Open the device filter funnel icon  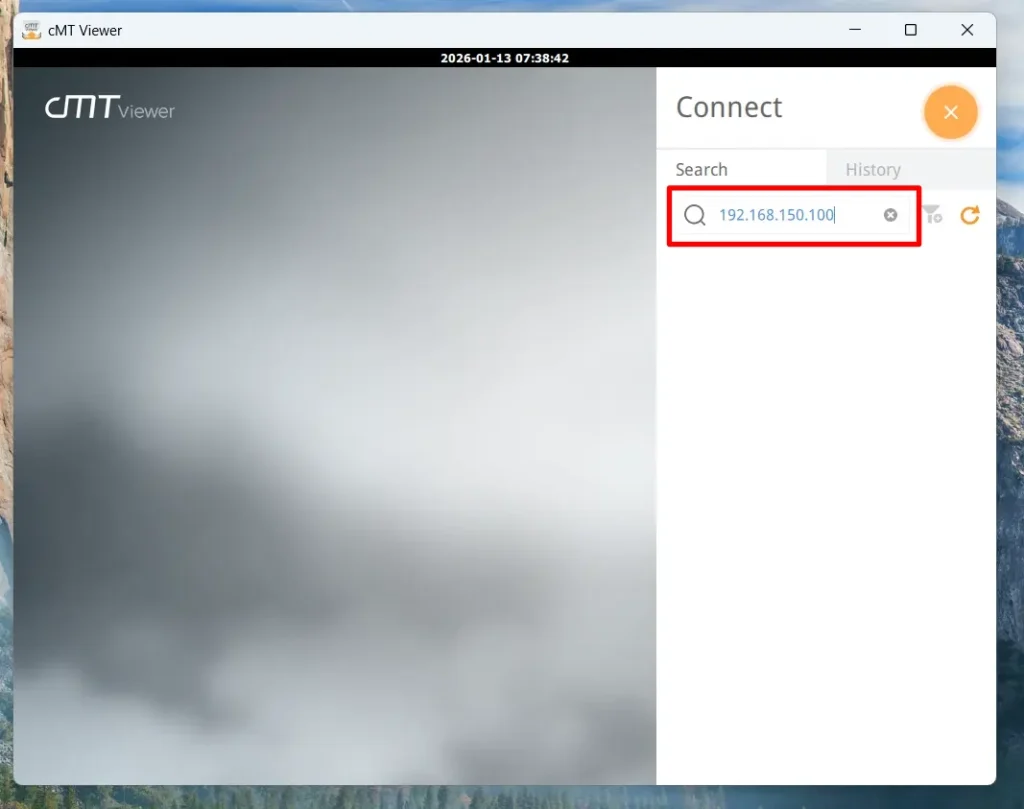tap(933, 215)
